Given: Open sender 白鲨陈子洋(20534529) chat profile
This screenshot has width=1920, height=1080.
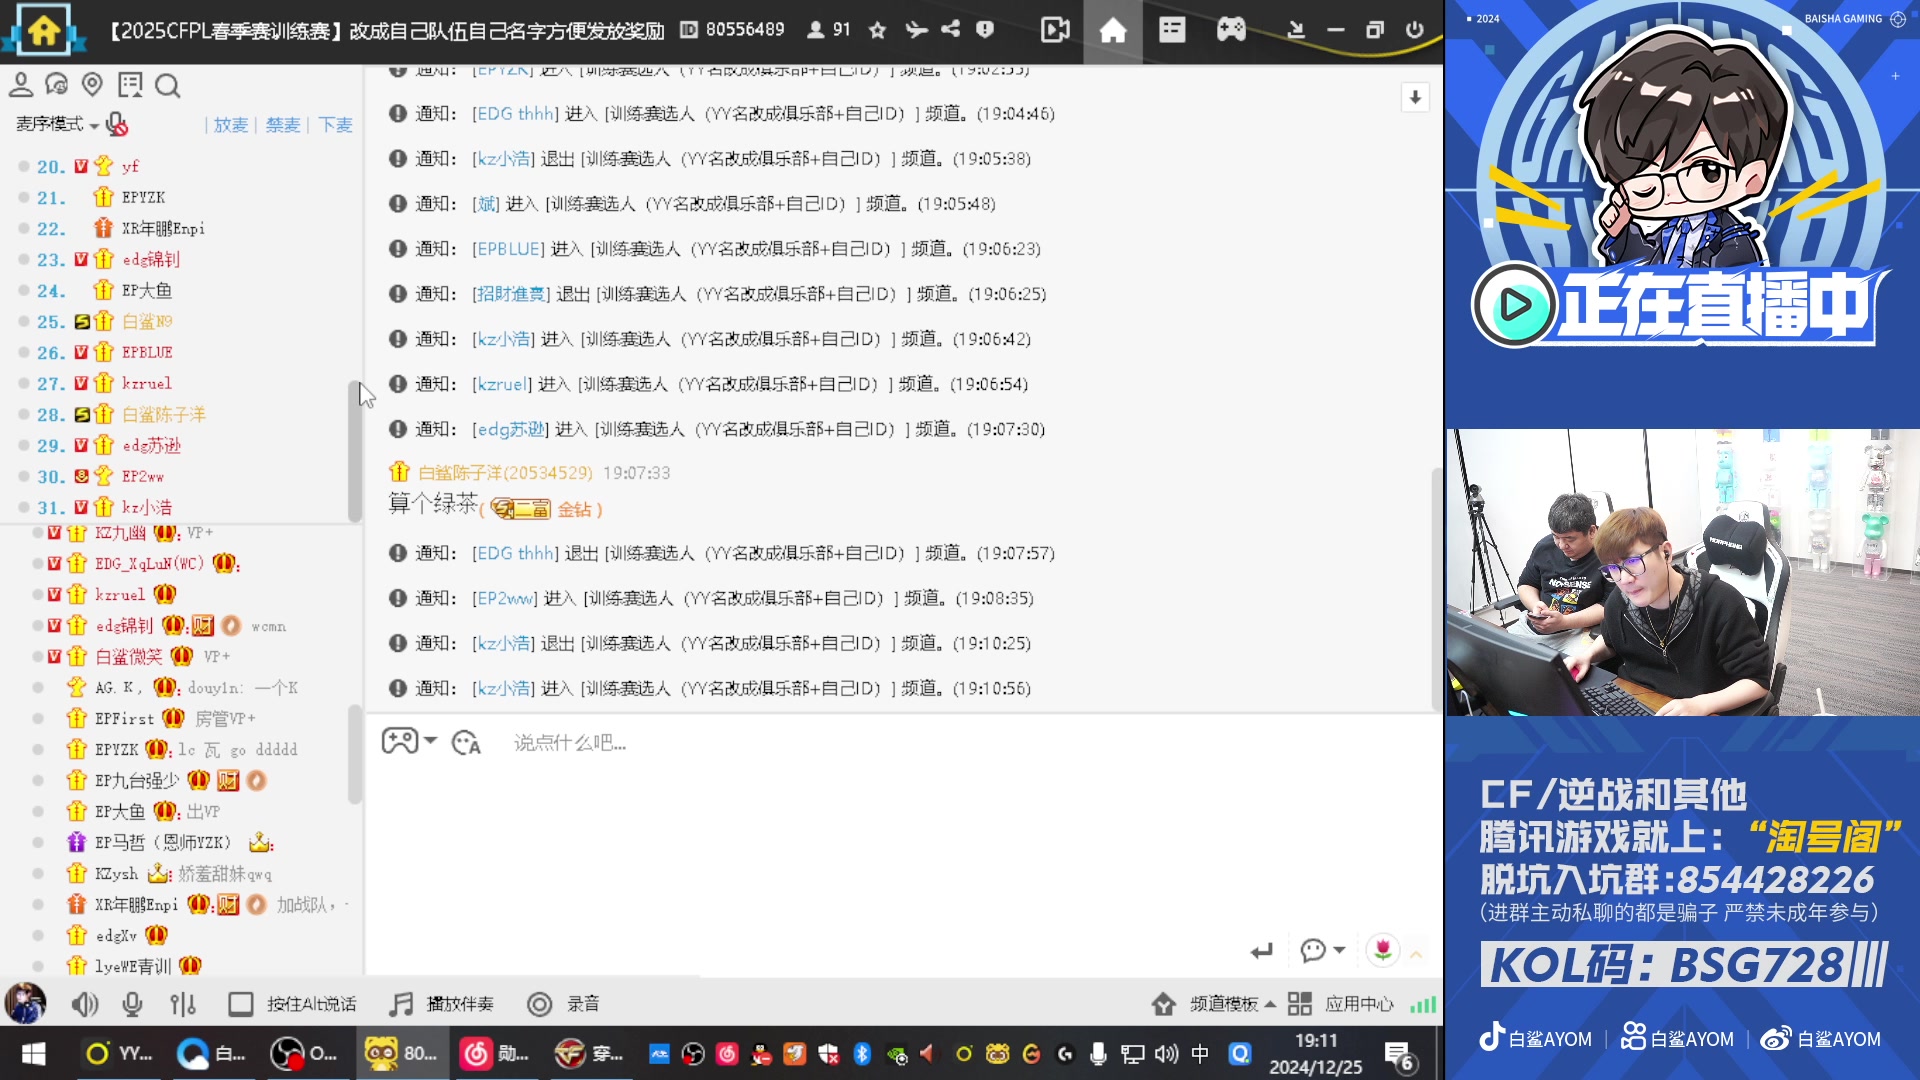Looking at the screenshot, I should (505, 472).
